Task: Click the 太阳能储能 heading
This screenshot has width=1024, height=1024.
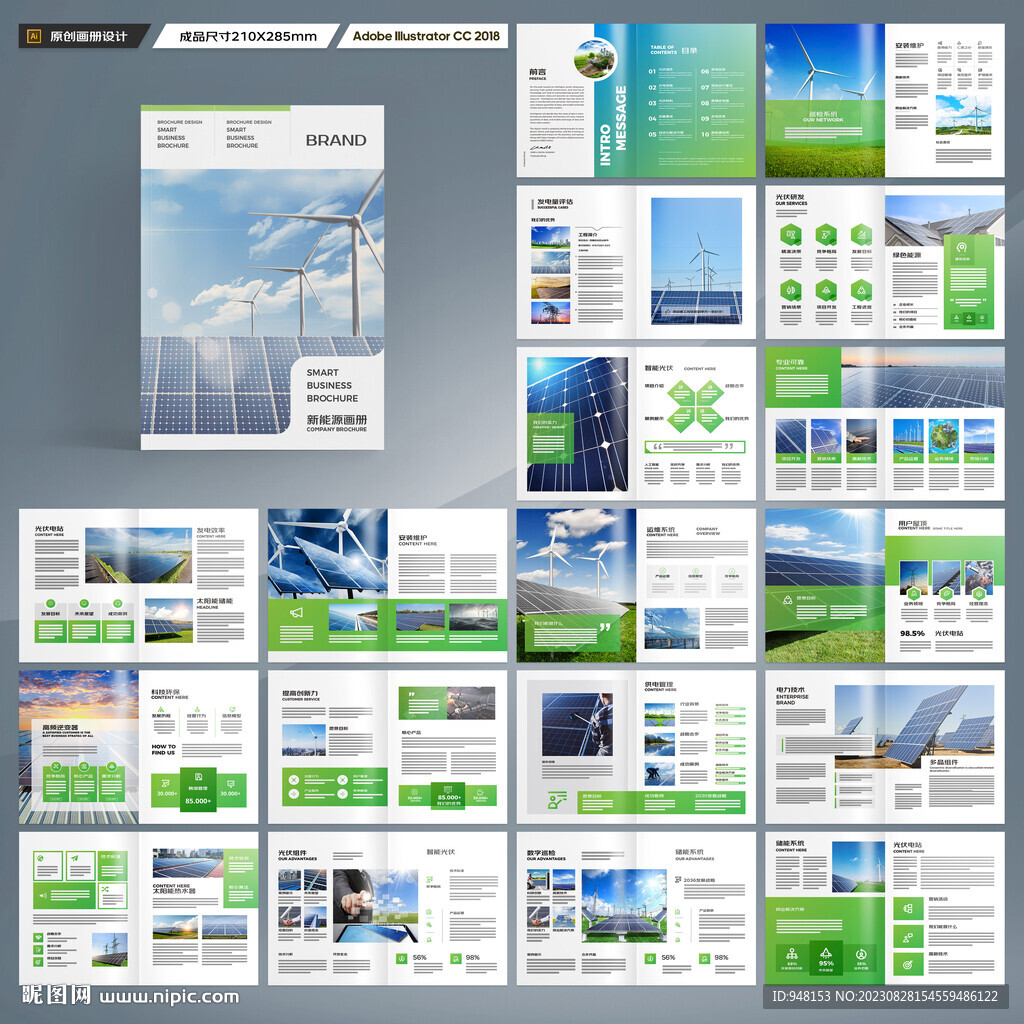Action: (x=215, y=601)
